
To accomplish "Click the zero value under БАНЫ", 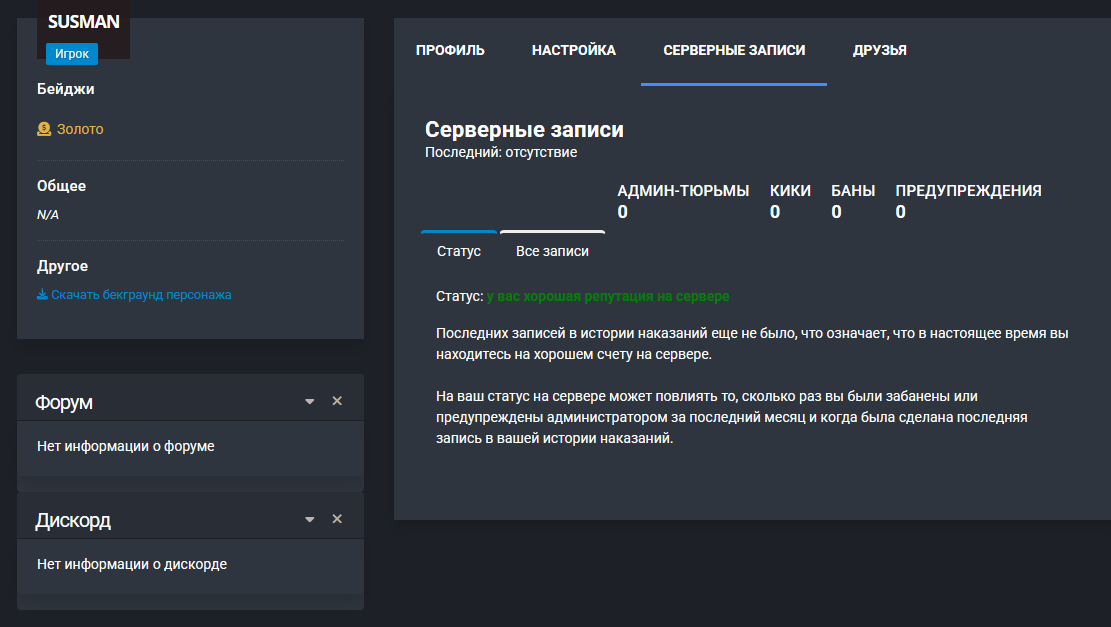I will [x=836, y=212].
